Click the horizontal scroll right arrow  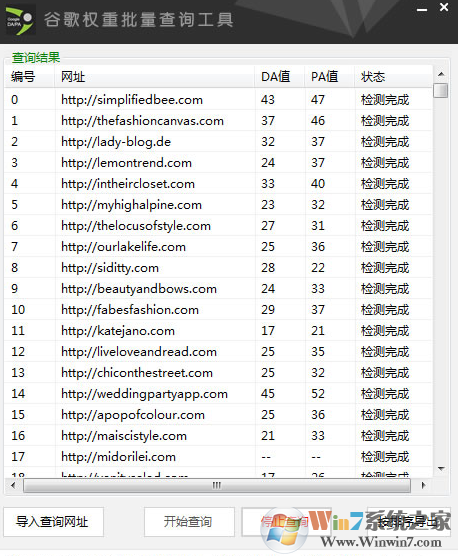[423, 485]
